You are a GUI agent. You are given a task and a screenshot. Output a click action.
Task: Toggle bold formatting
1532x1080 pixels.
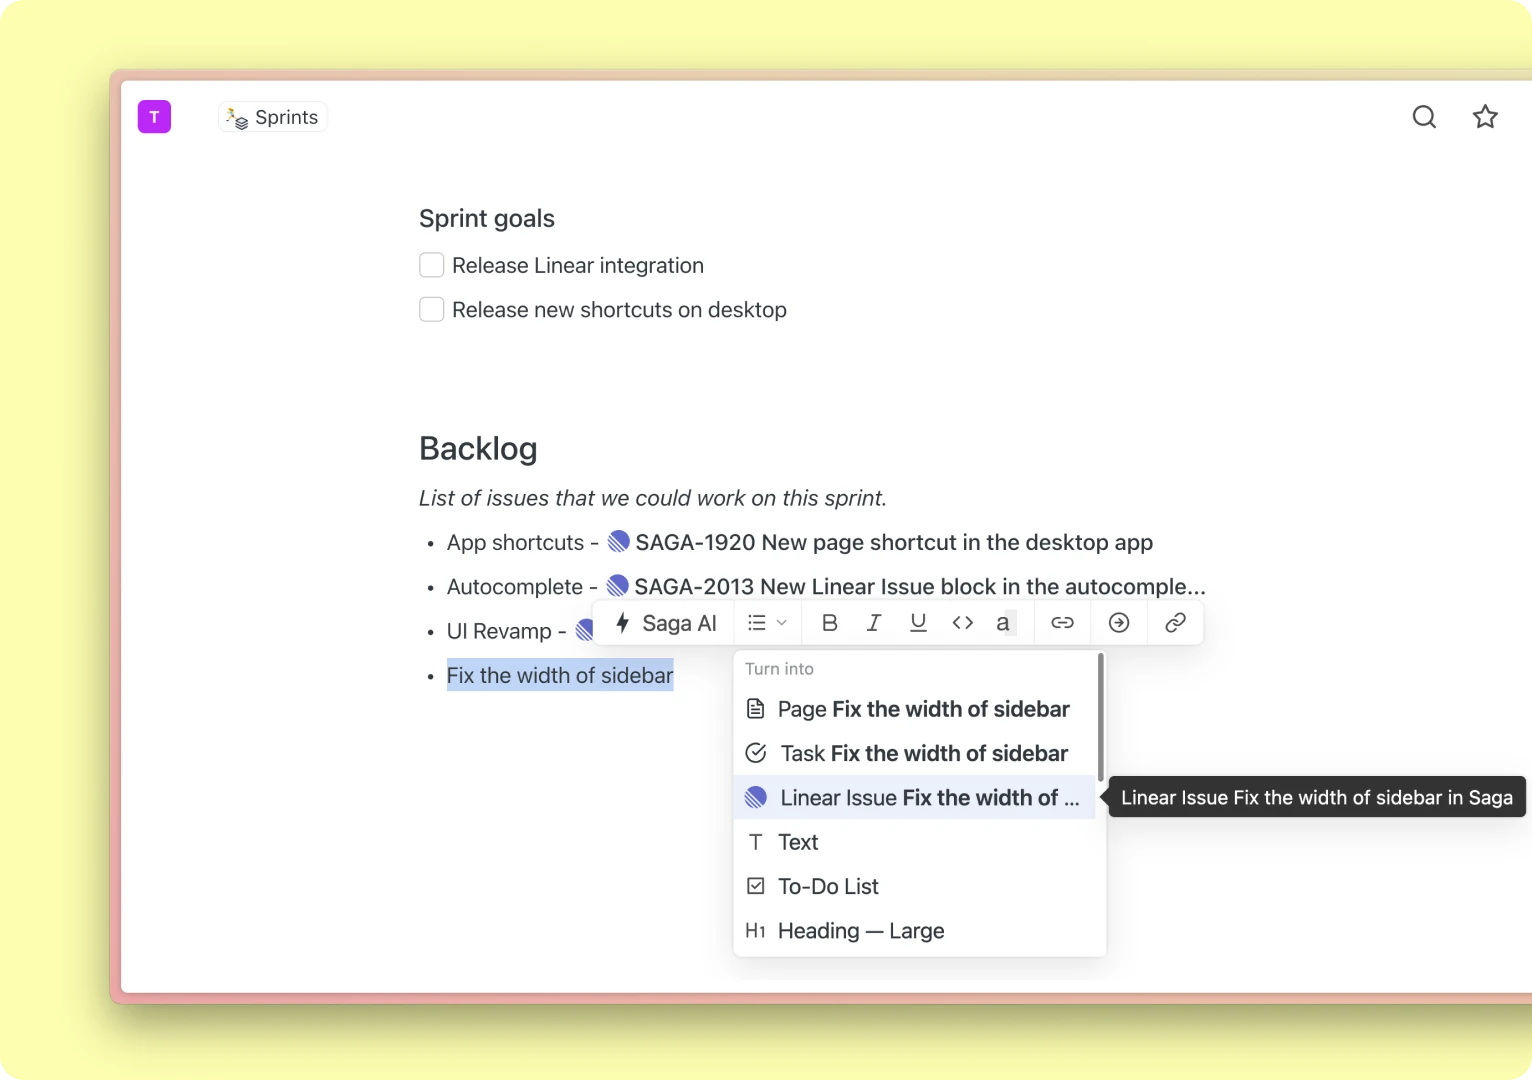pos(828,622)
